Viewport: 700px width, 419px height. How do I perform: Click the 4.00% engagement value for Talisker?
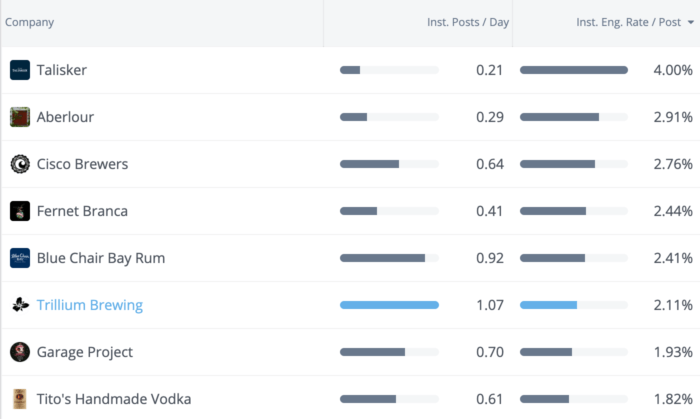pos(672,70)
